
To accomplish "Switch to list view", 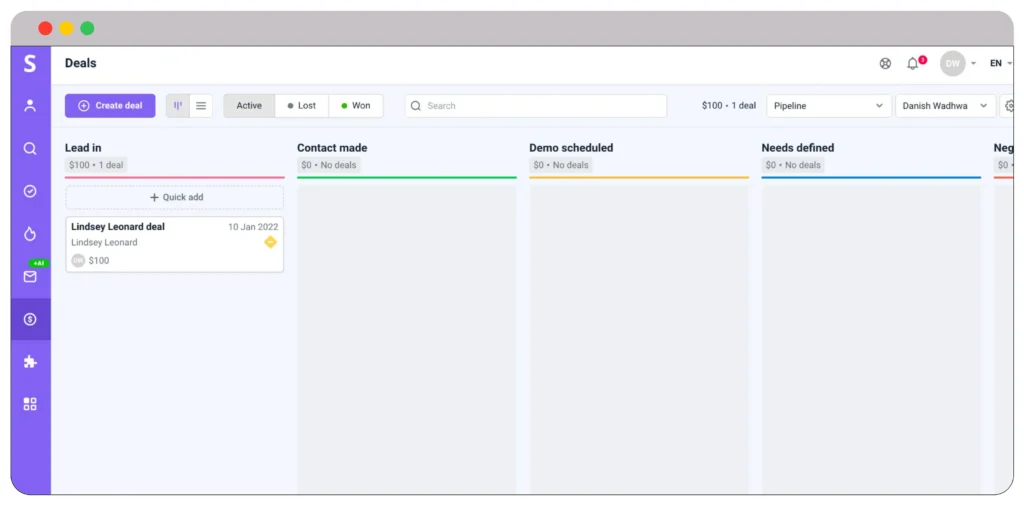I will [201, 106].
